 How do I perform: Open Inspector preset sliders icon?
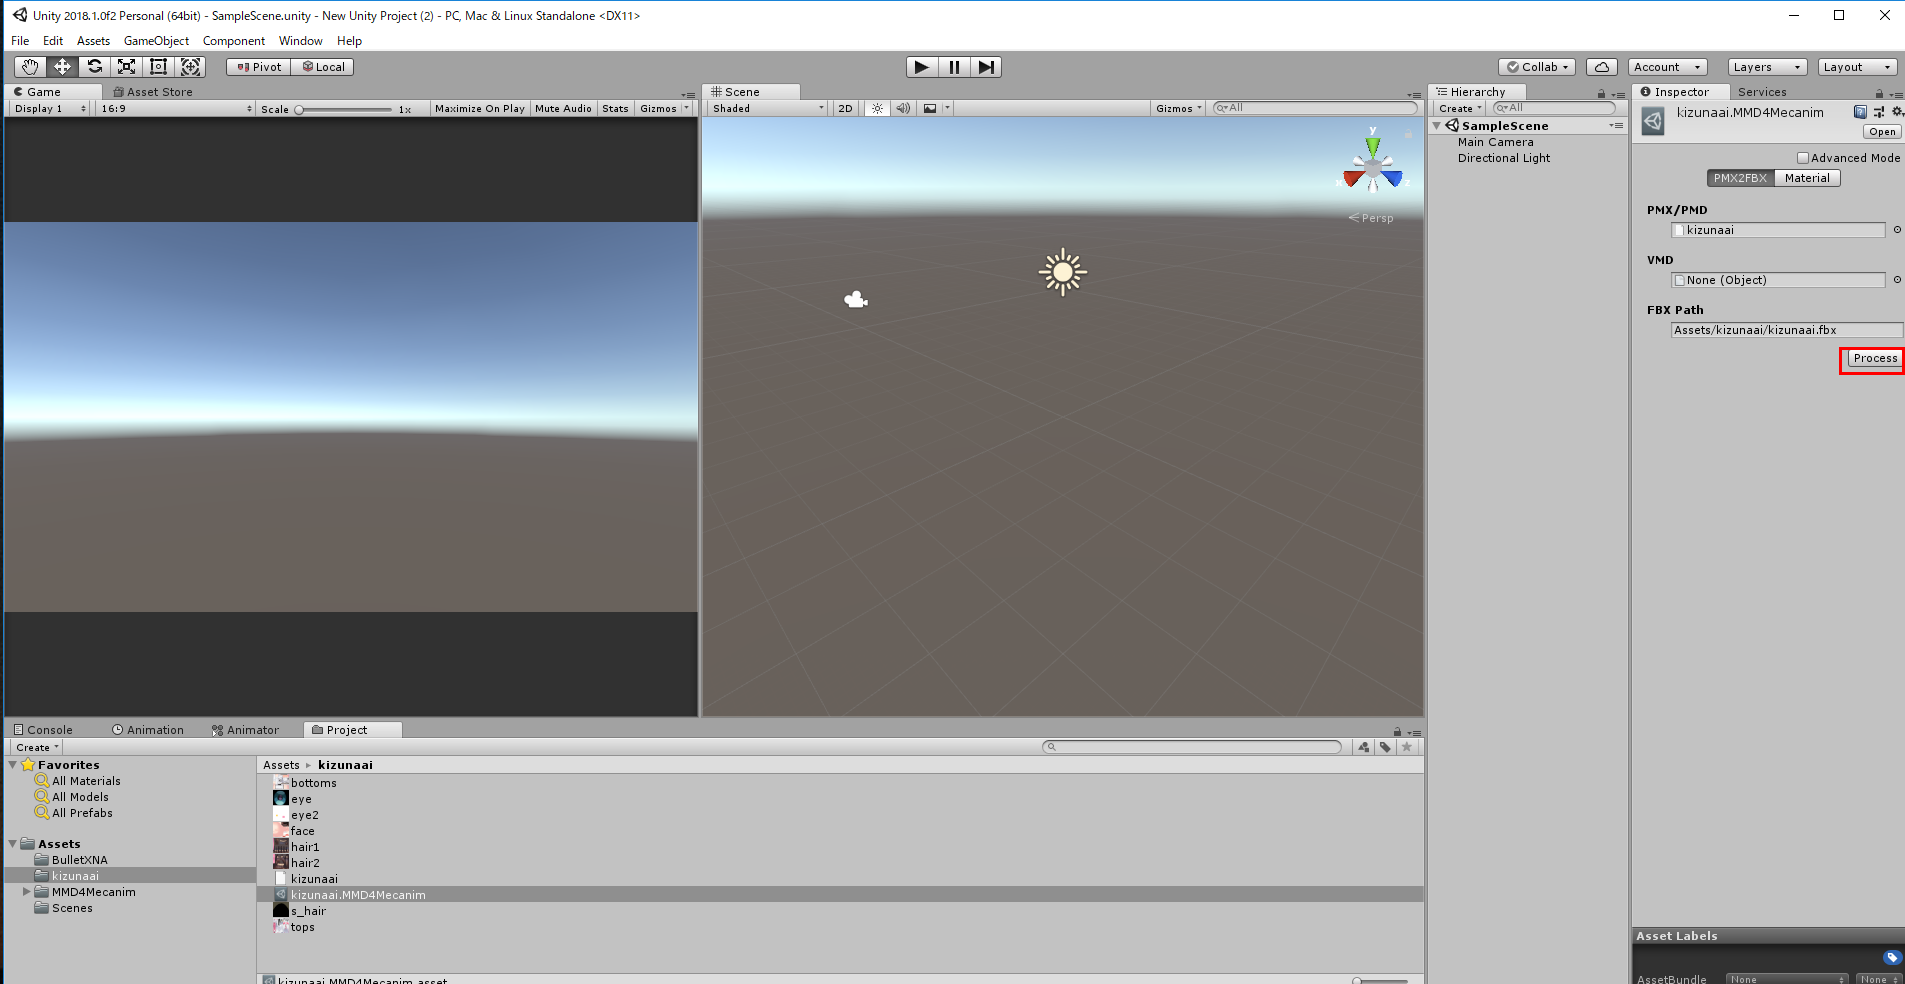[x=1879, y=112]
